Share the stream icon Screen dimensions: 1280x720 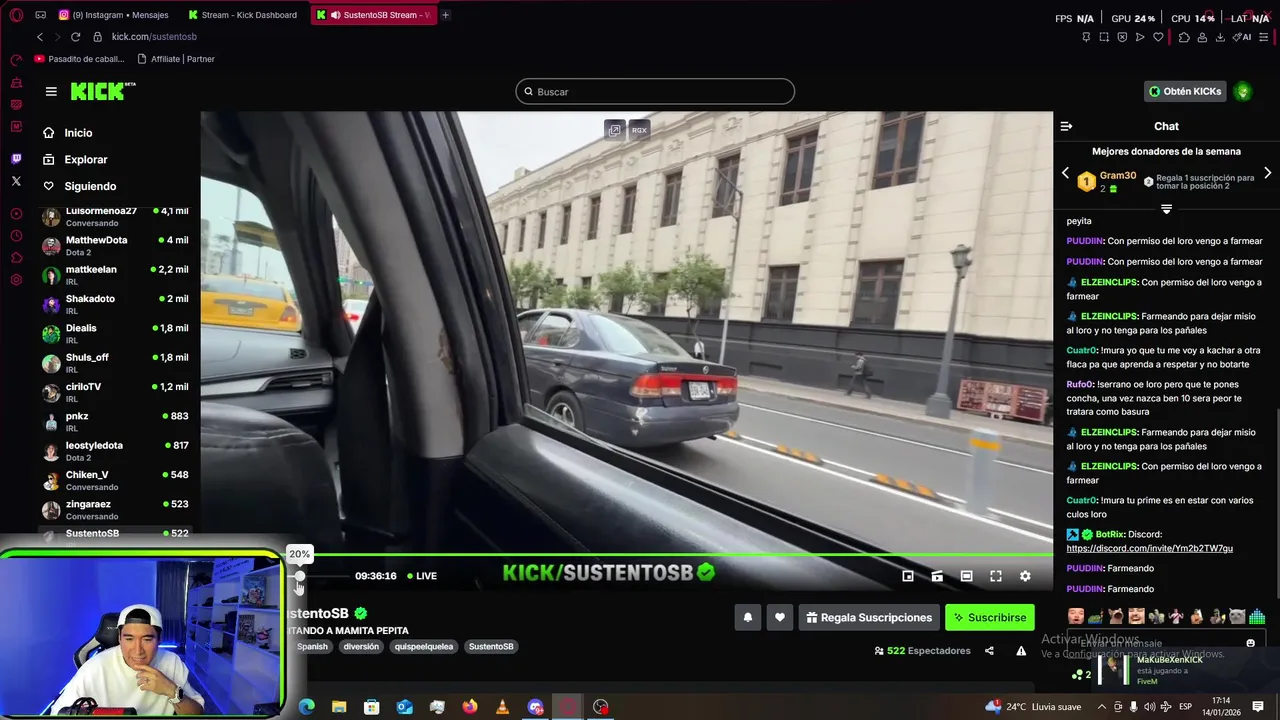(989, 651)
